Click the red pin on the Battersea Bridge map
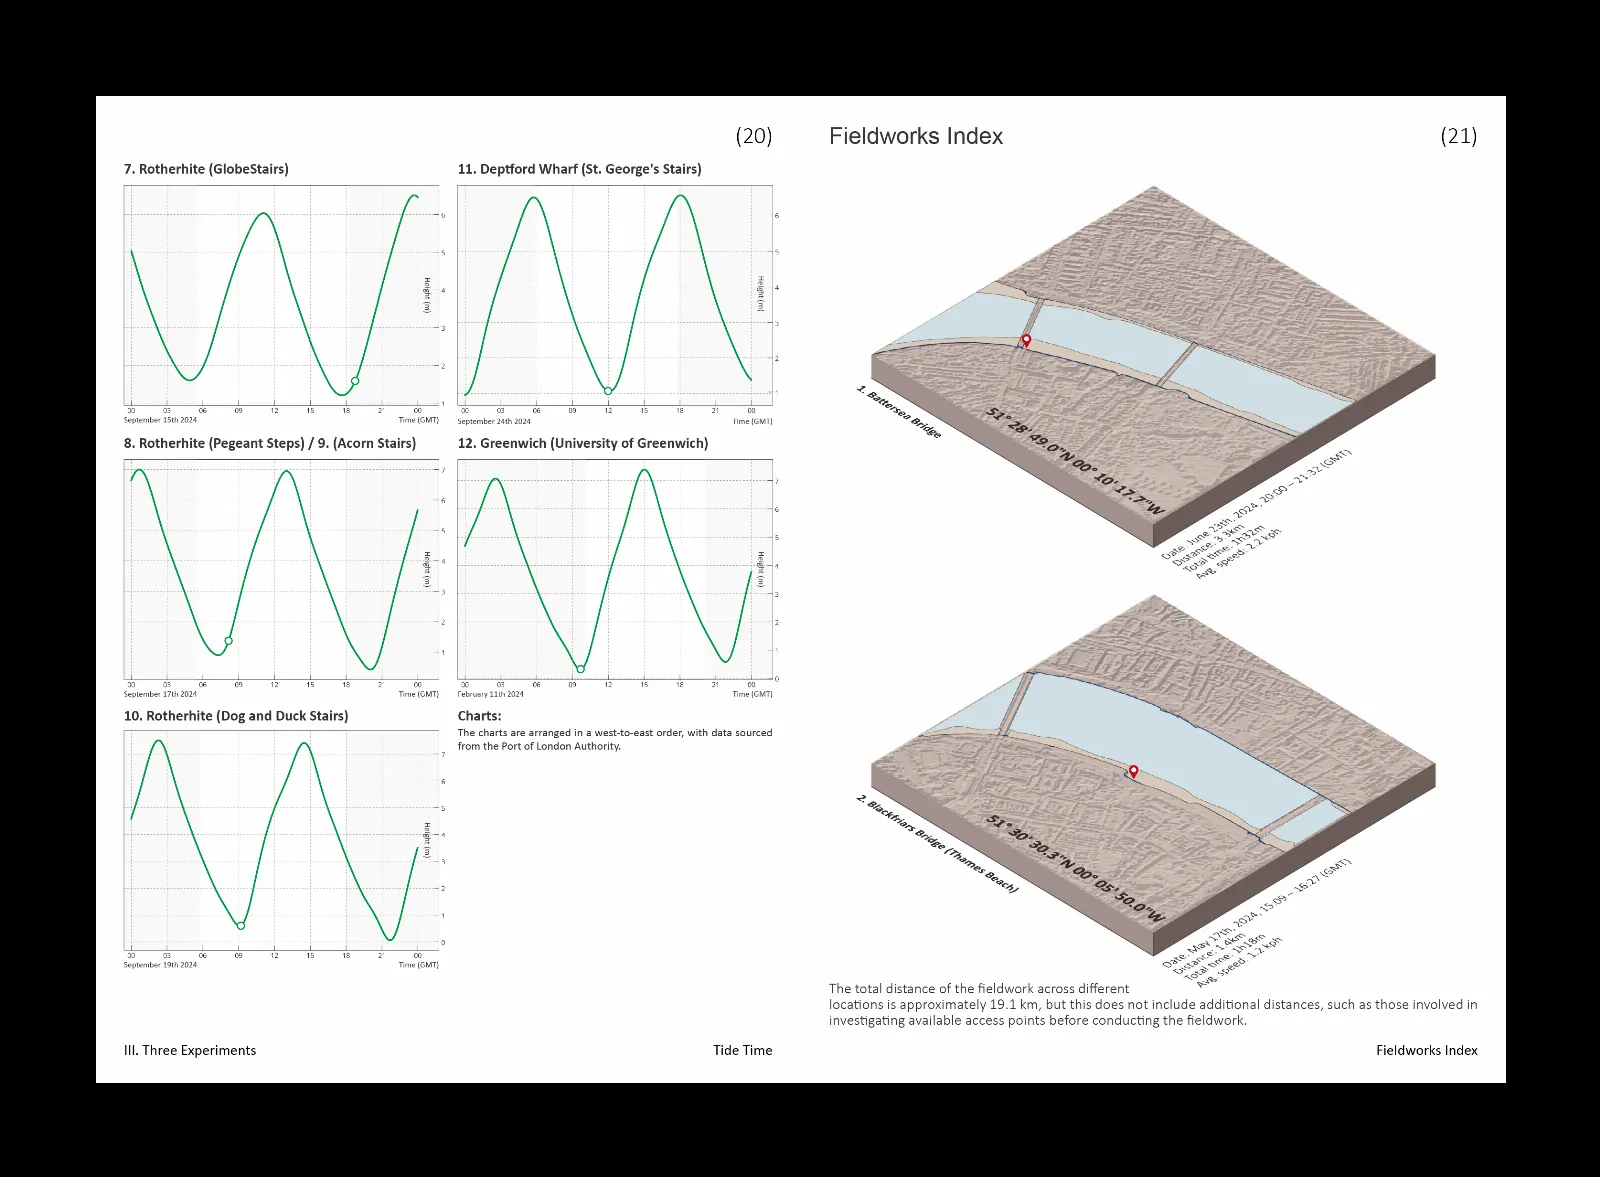 (1026, 341)
